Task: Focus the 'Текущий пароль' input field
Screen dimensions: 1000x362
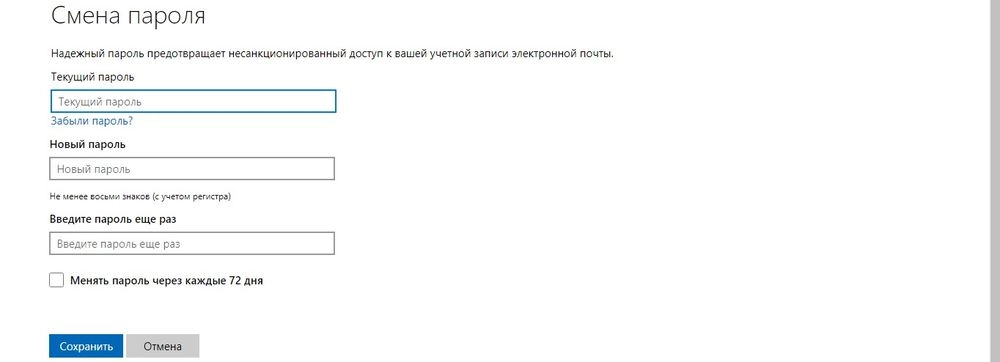Action: tap(193, 101)
